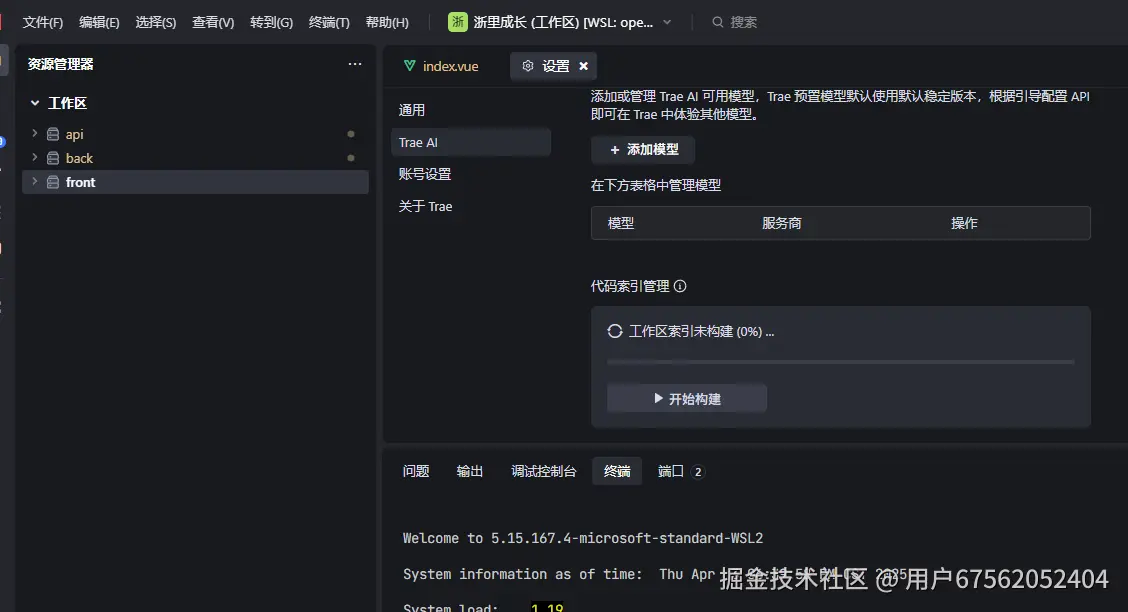Click the sync icon next to 工作区索引未构建
The height and width of the screenshot is (612, 1128).
click(x=613, y=331)
